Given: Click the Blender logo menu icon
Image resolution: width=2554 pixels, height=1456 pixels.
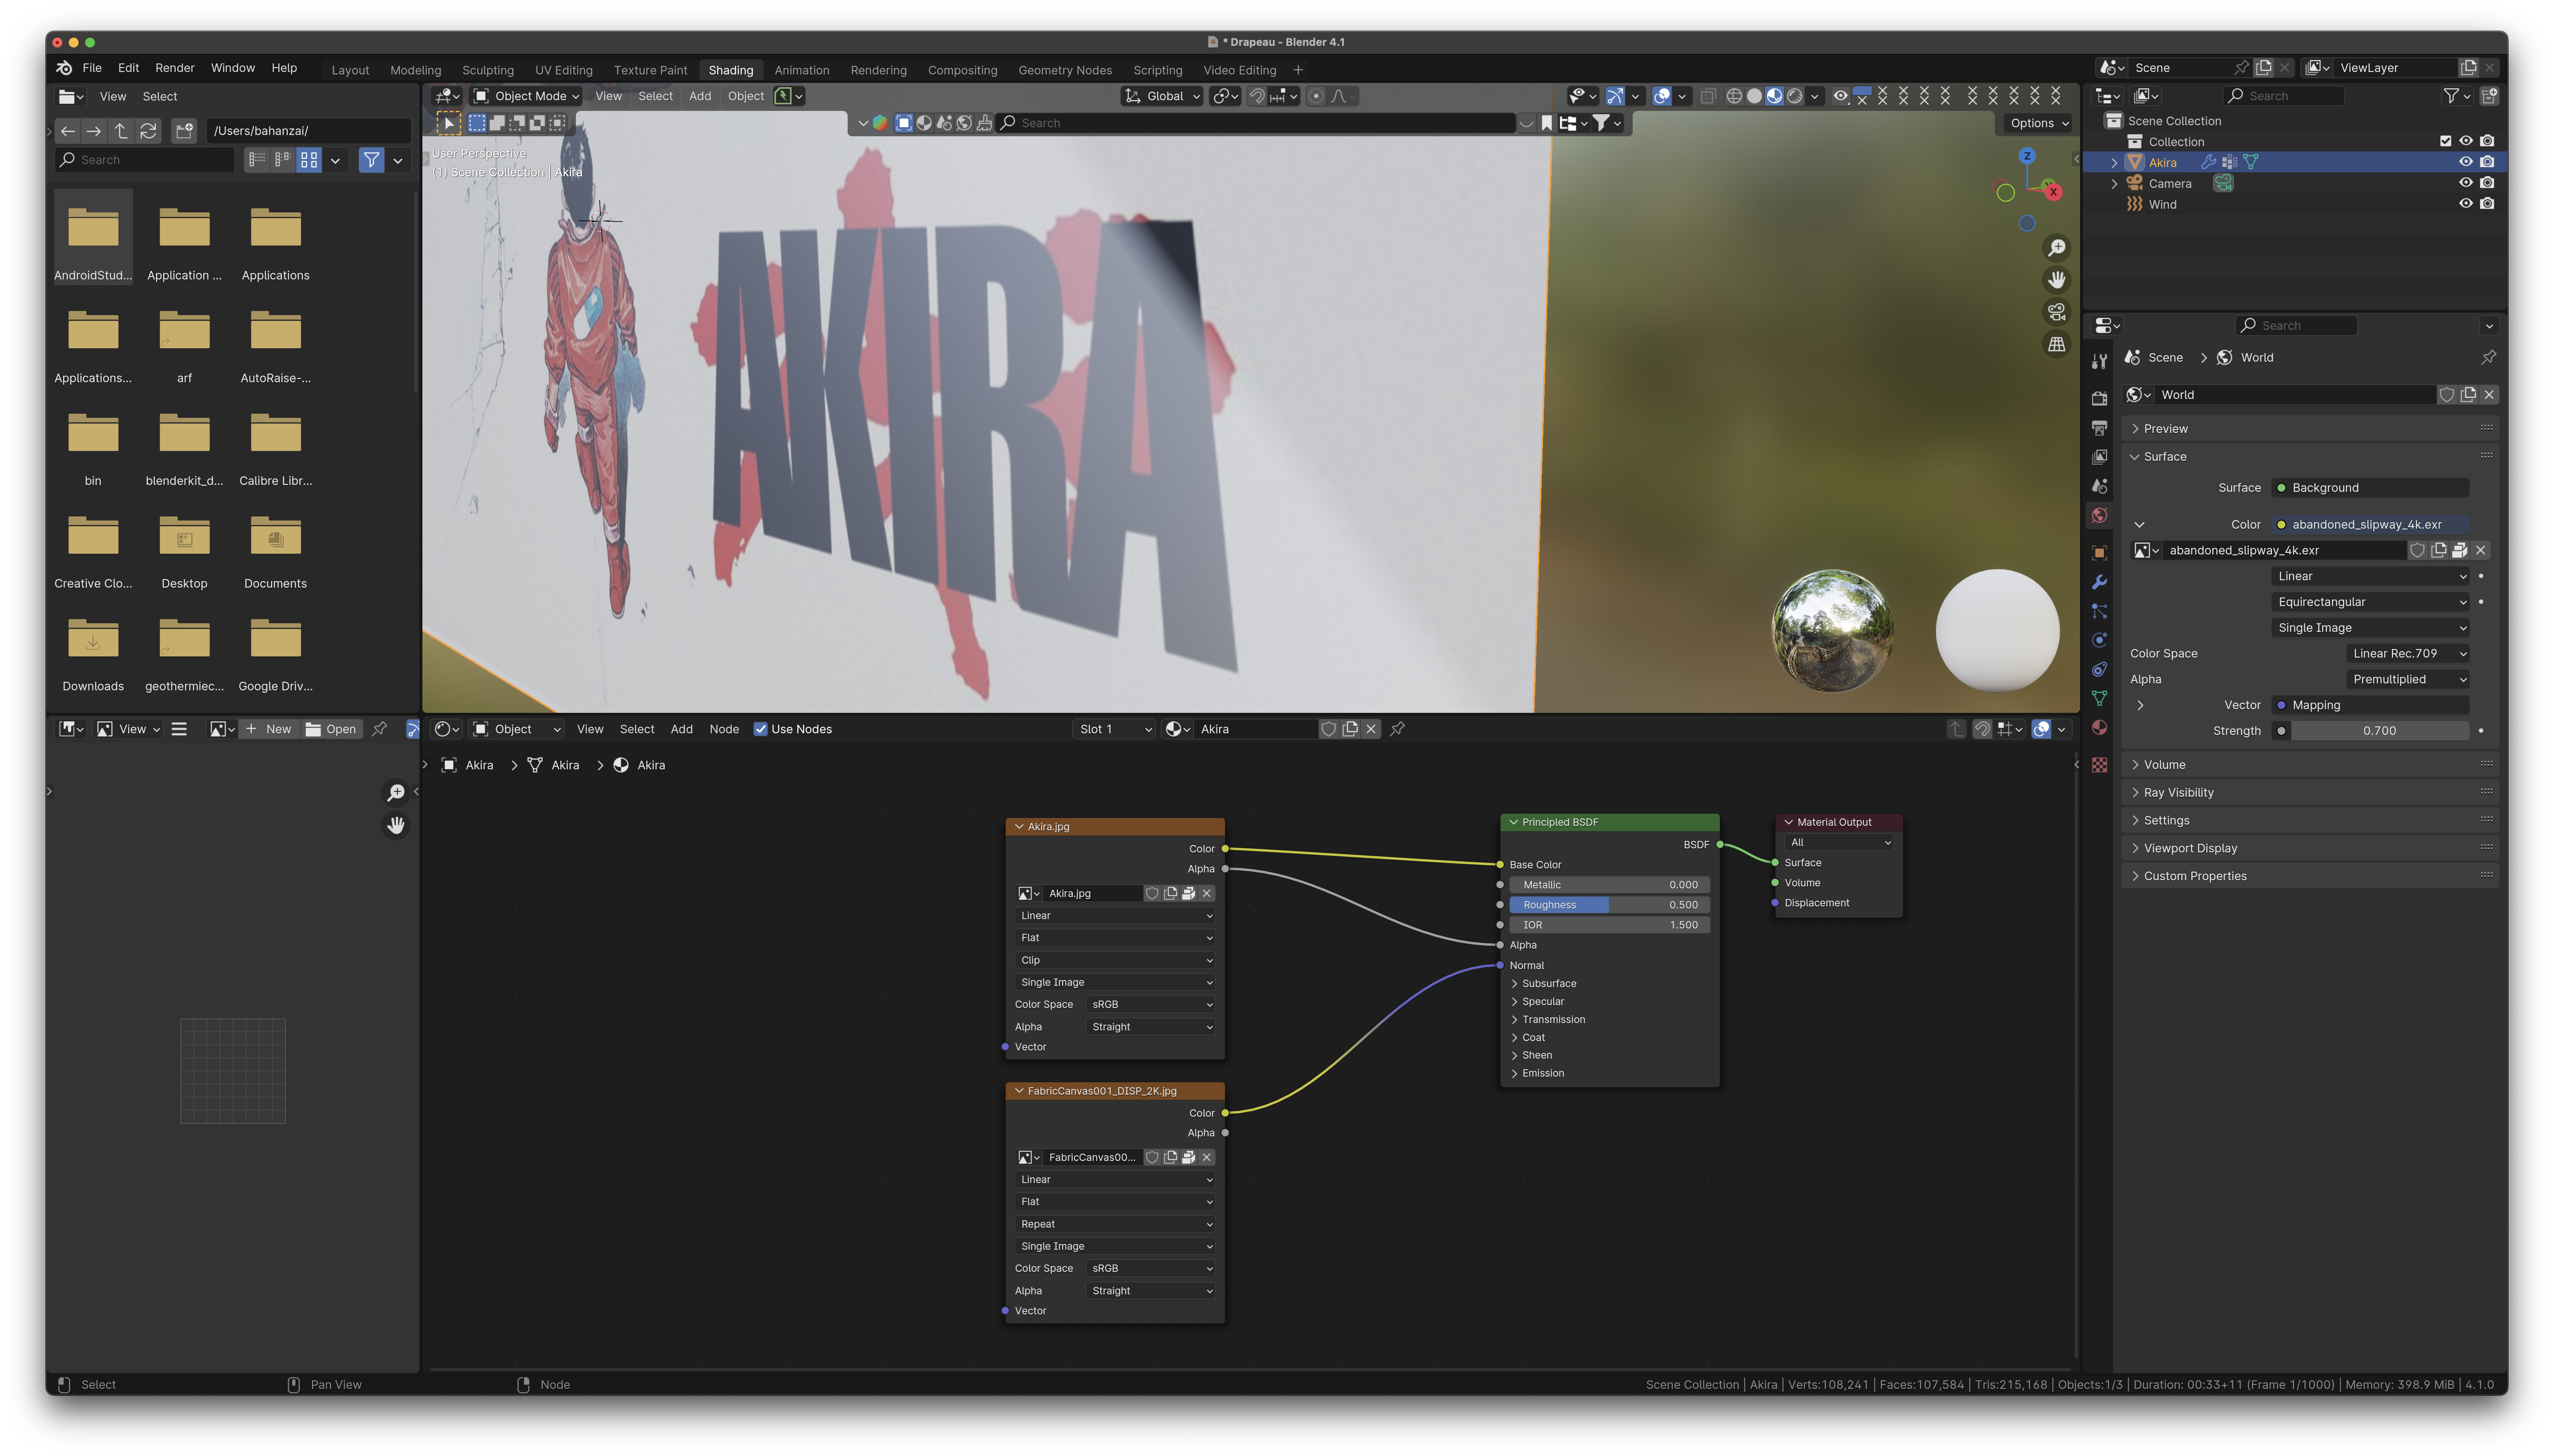Looking at the screenshot, I should pyautogui.click(x=64, y=68).
